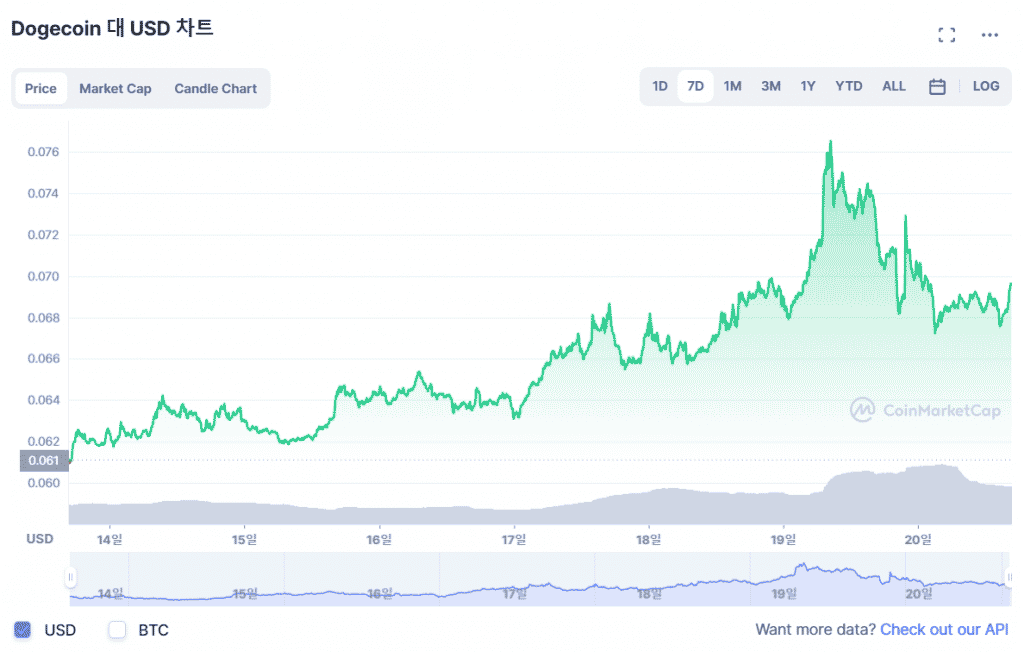Open the fullscreen chart view
The height and width of the screenshot is (652, 1024).
[946, 35]
